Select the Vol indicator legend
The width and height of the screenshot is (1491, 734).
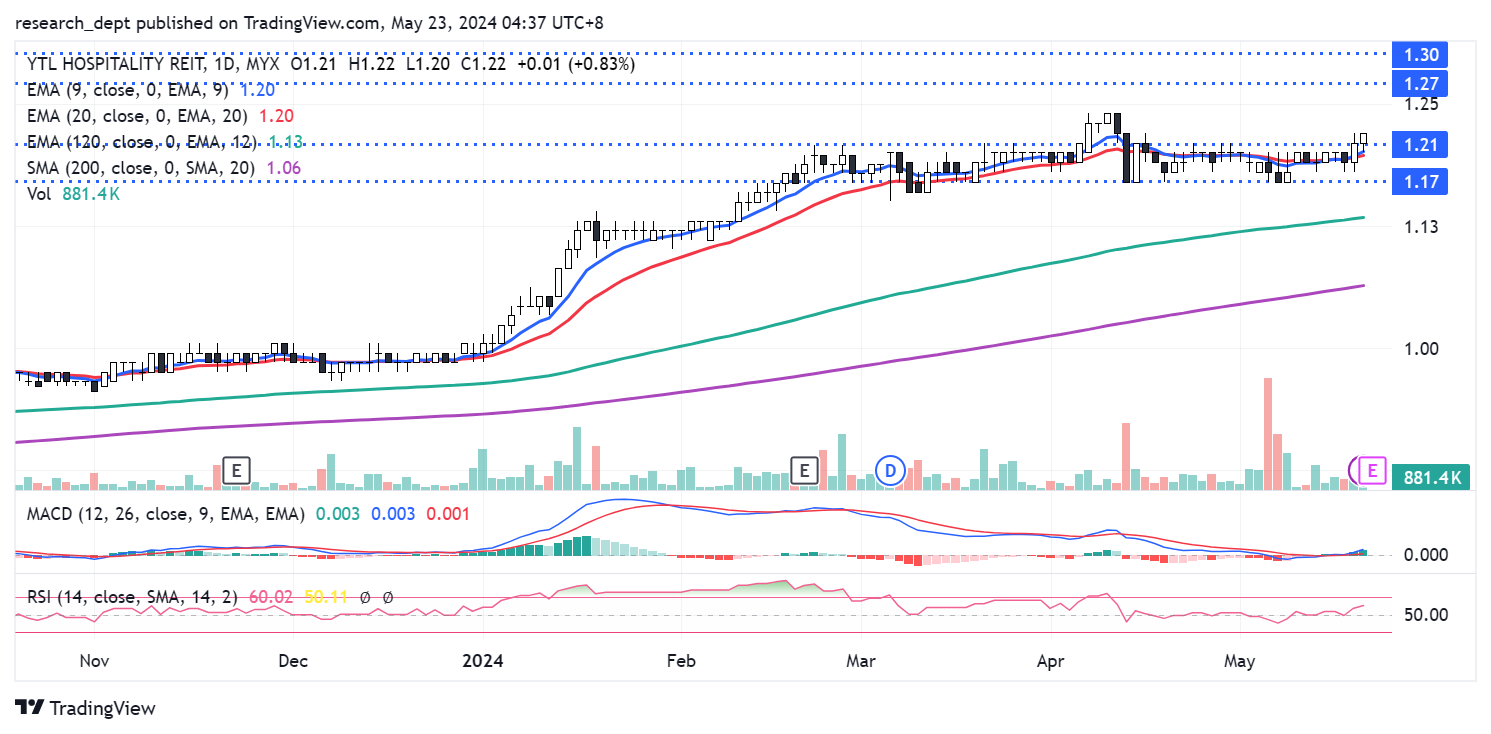pos(39,194)
